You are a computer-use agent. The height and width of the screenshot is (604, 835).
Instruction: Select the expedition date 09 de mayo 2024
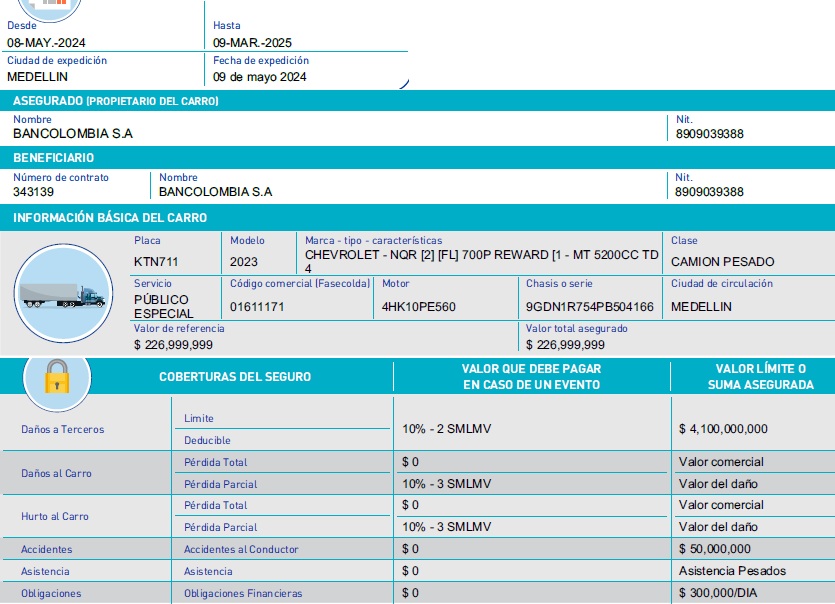260,77
